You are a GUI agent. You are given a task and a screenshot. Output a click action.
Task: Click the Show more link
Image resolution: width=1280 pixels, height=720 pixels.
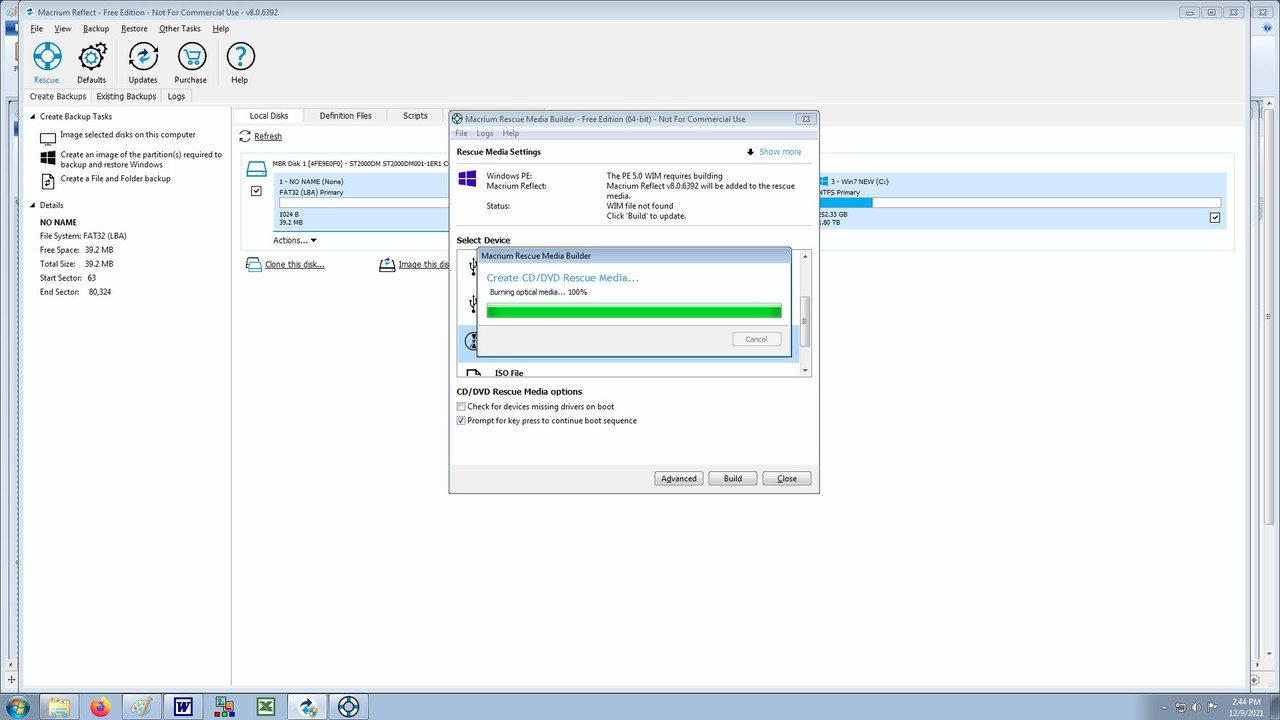(780, 152)
